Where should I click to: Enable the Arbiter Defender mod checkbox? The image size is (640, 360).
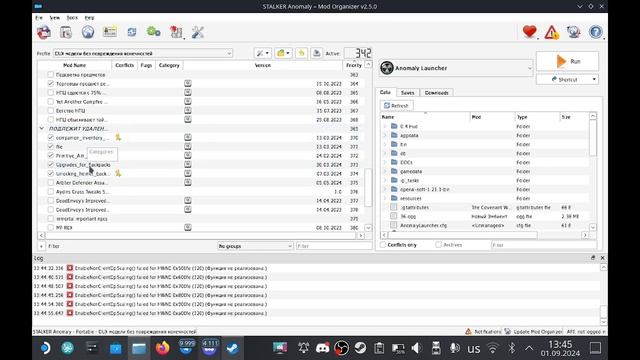coord(51,182)
